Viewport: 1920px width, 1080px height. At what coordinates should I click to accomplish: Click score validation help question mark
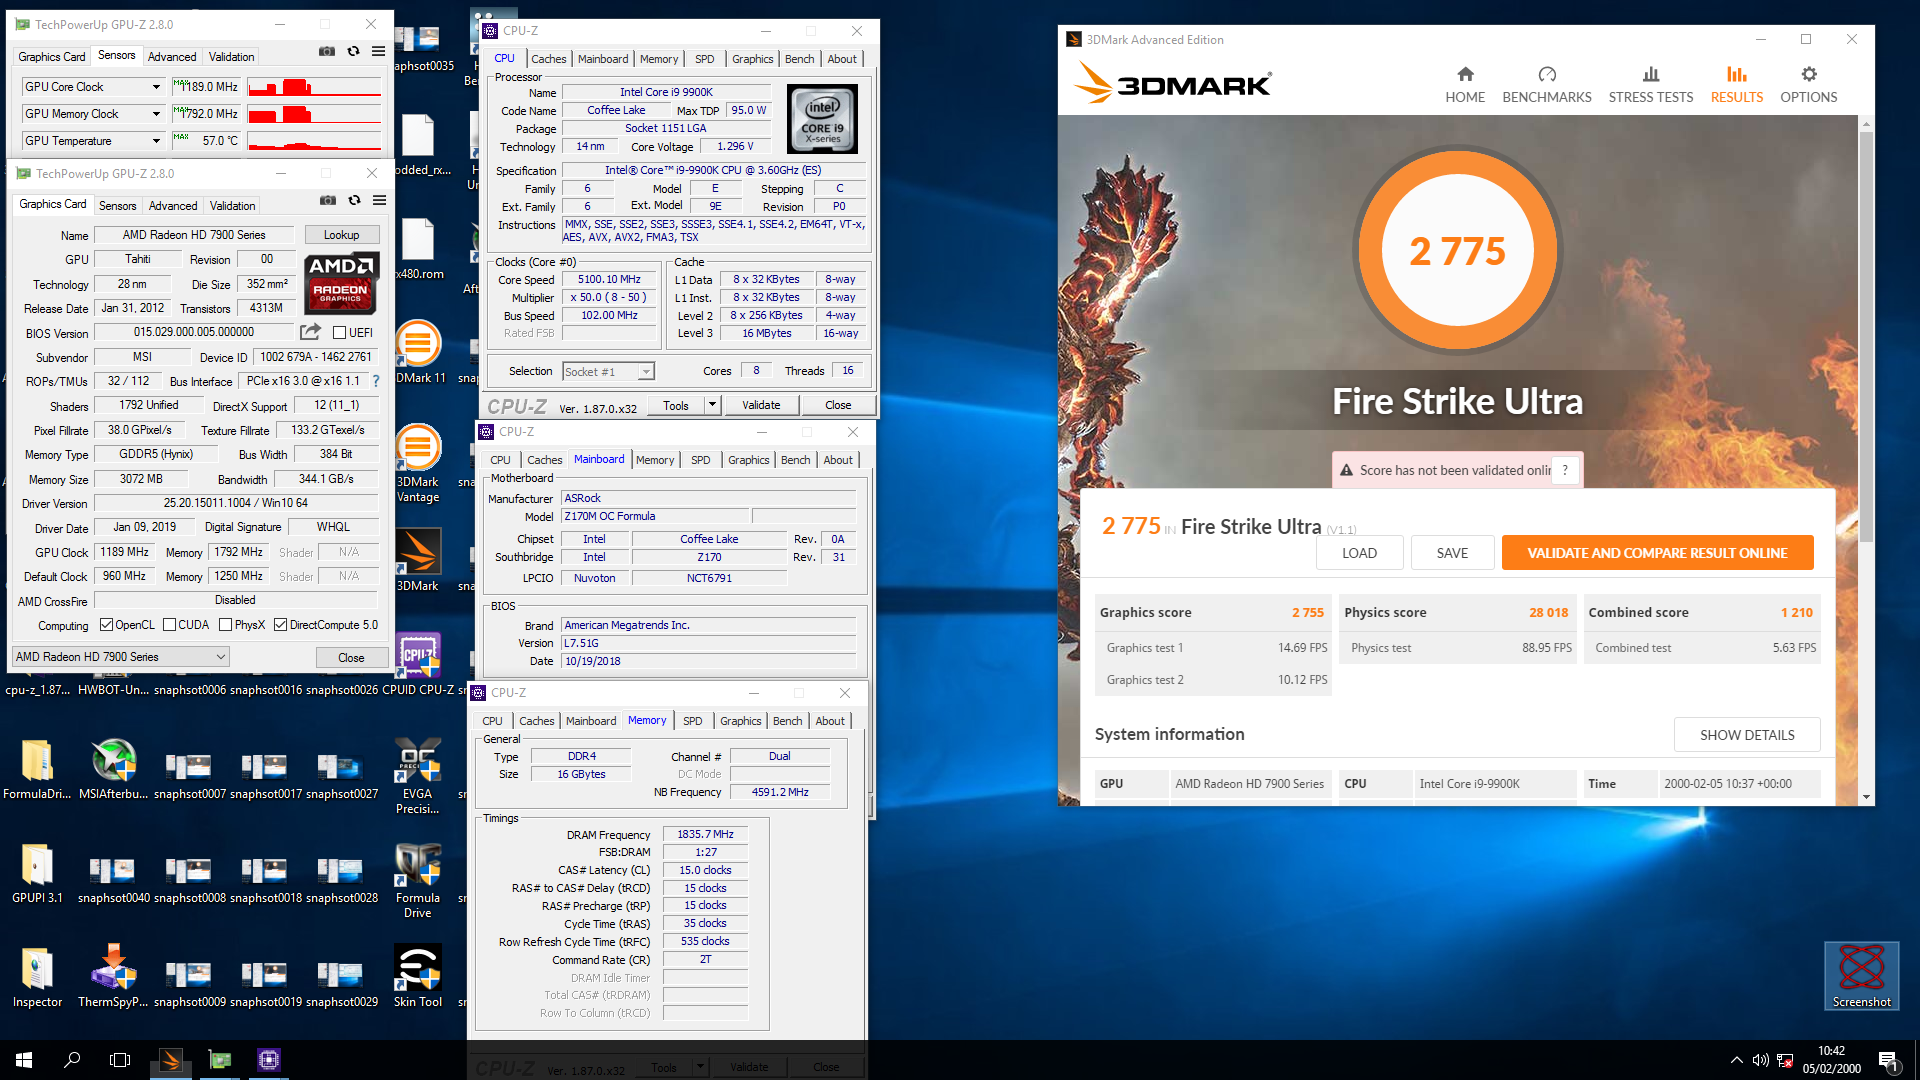coord(1565,470)
